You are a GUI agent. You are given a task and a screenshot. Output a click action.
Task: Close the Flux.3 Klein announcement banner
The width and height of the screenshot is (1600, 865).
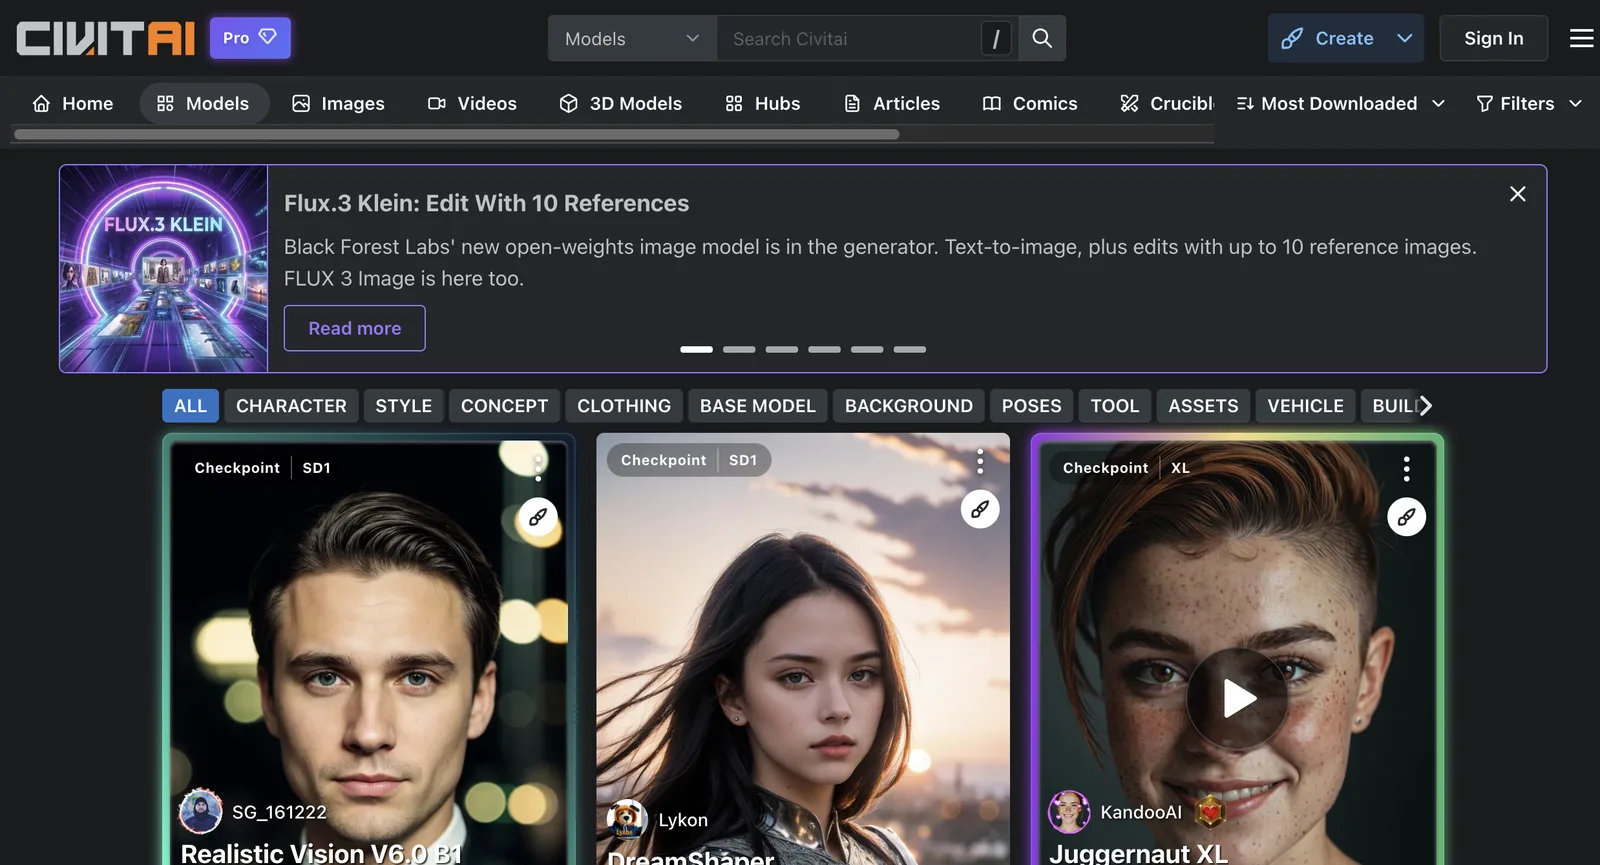[x=1517, y=194]
